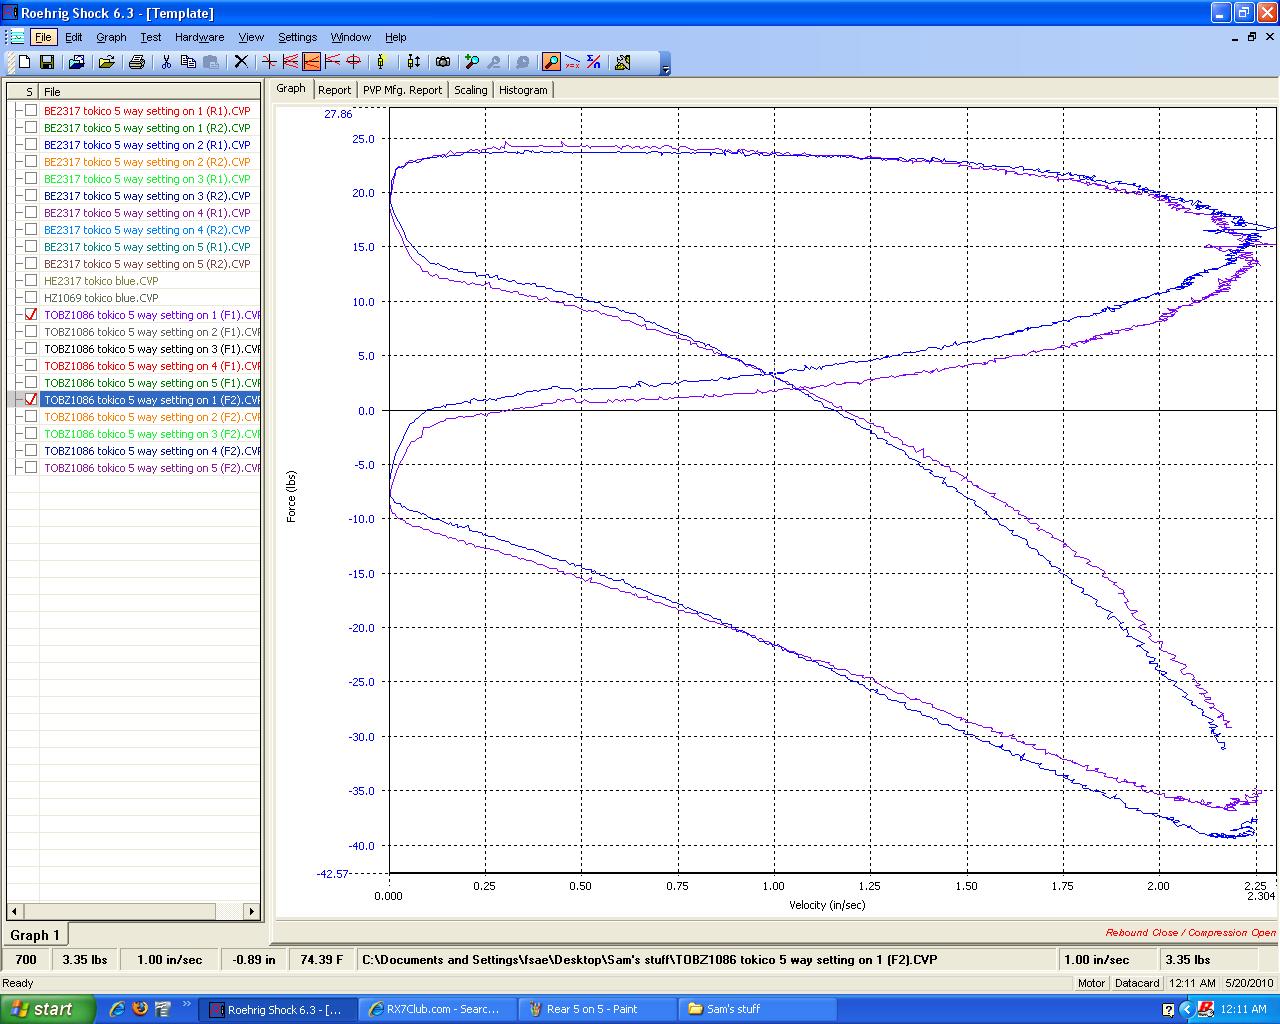Click the black X delete icon

tap(240, 62)
